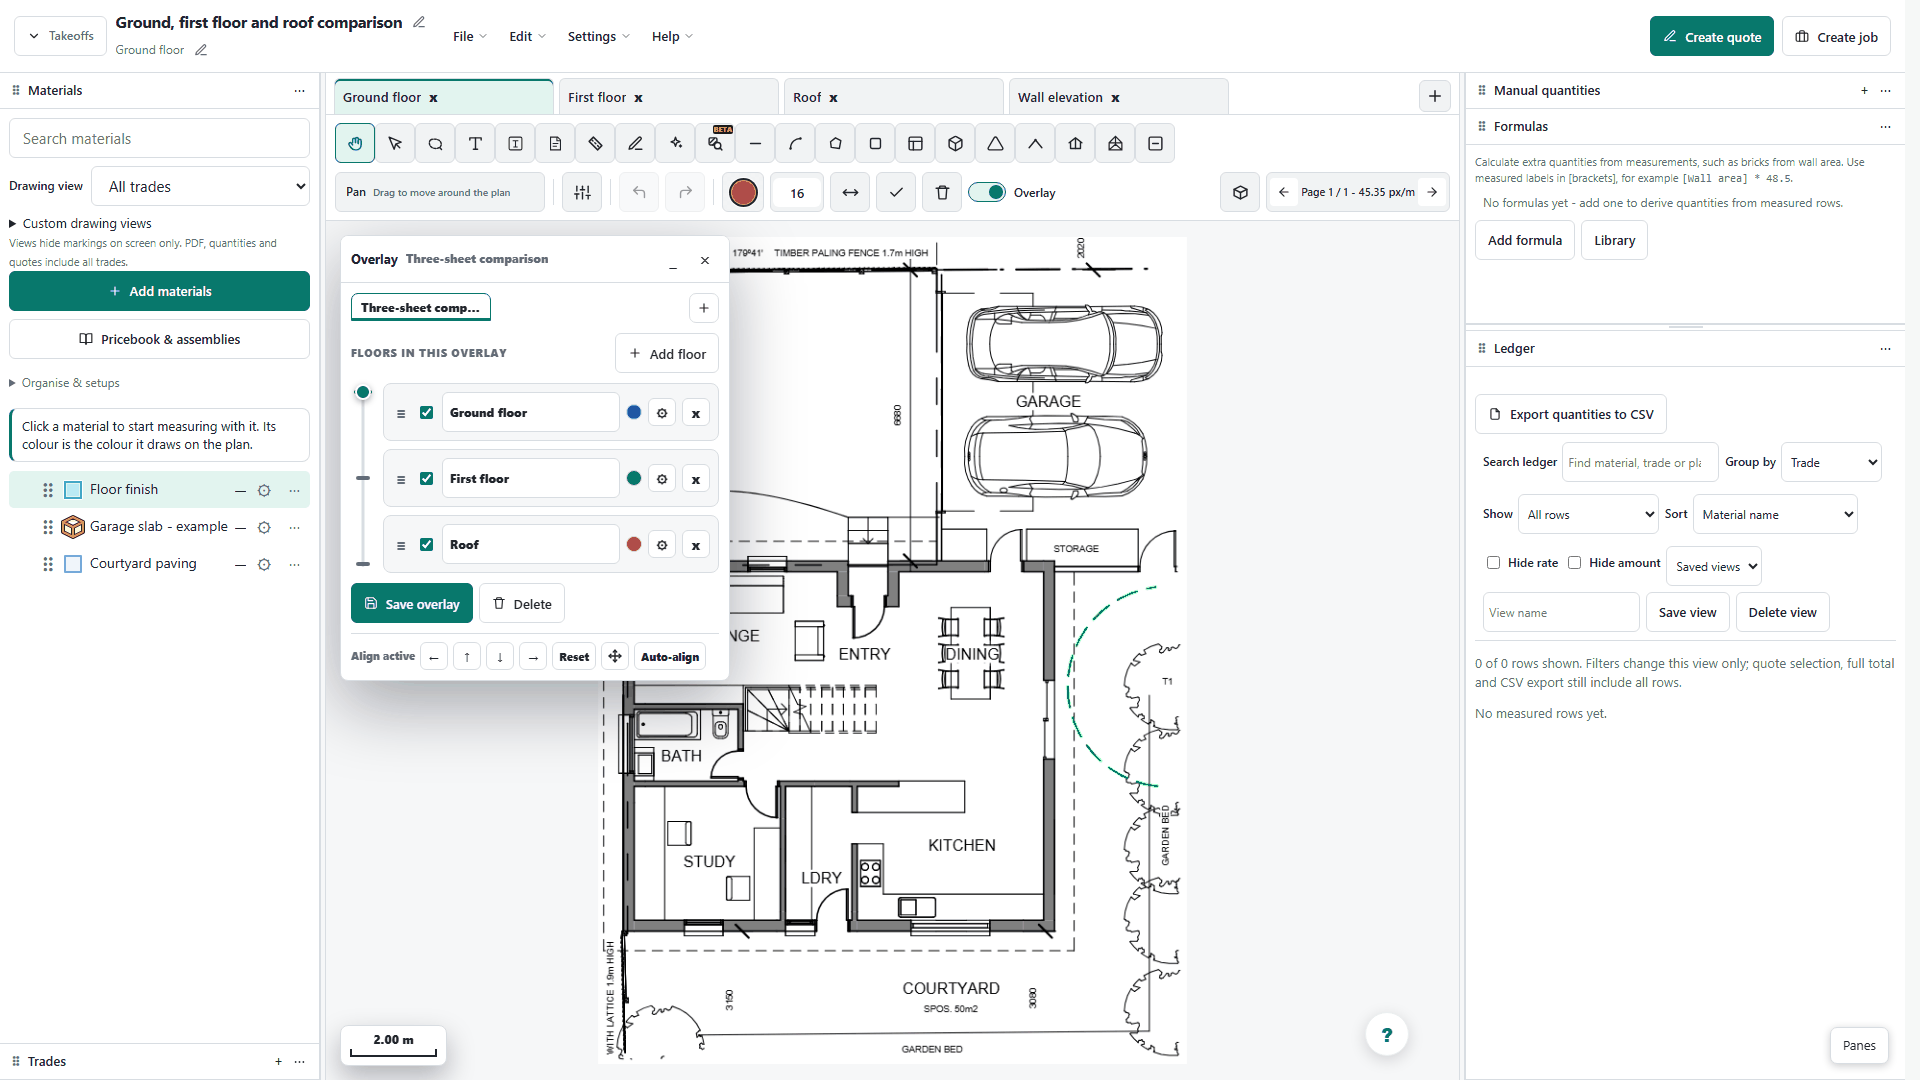Open the Sort Material name dropdown
The width and height of the screenshot is (1920, 1080).
1775,515
